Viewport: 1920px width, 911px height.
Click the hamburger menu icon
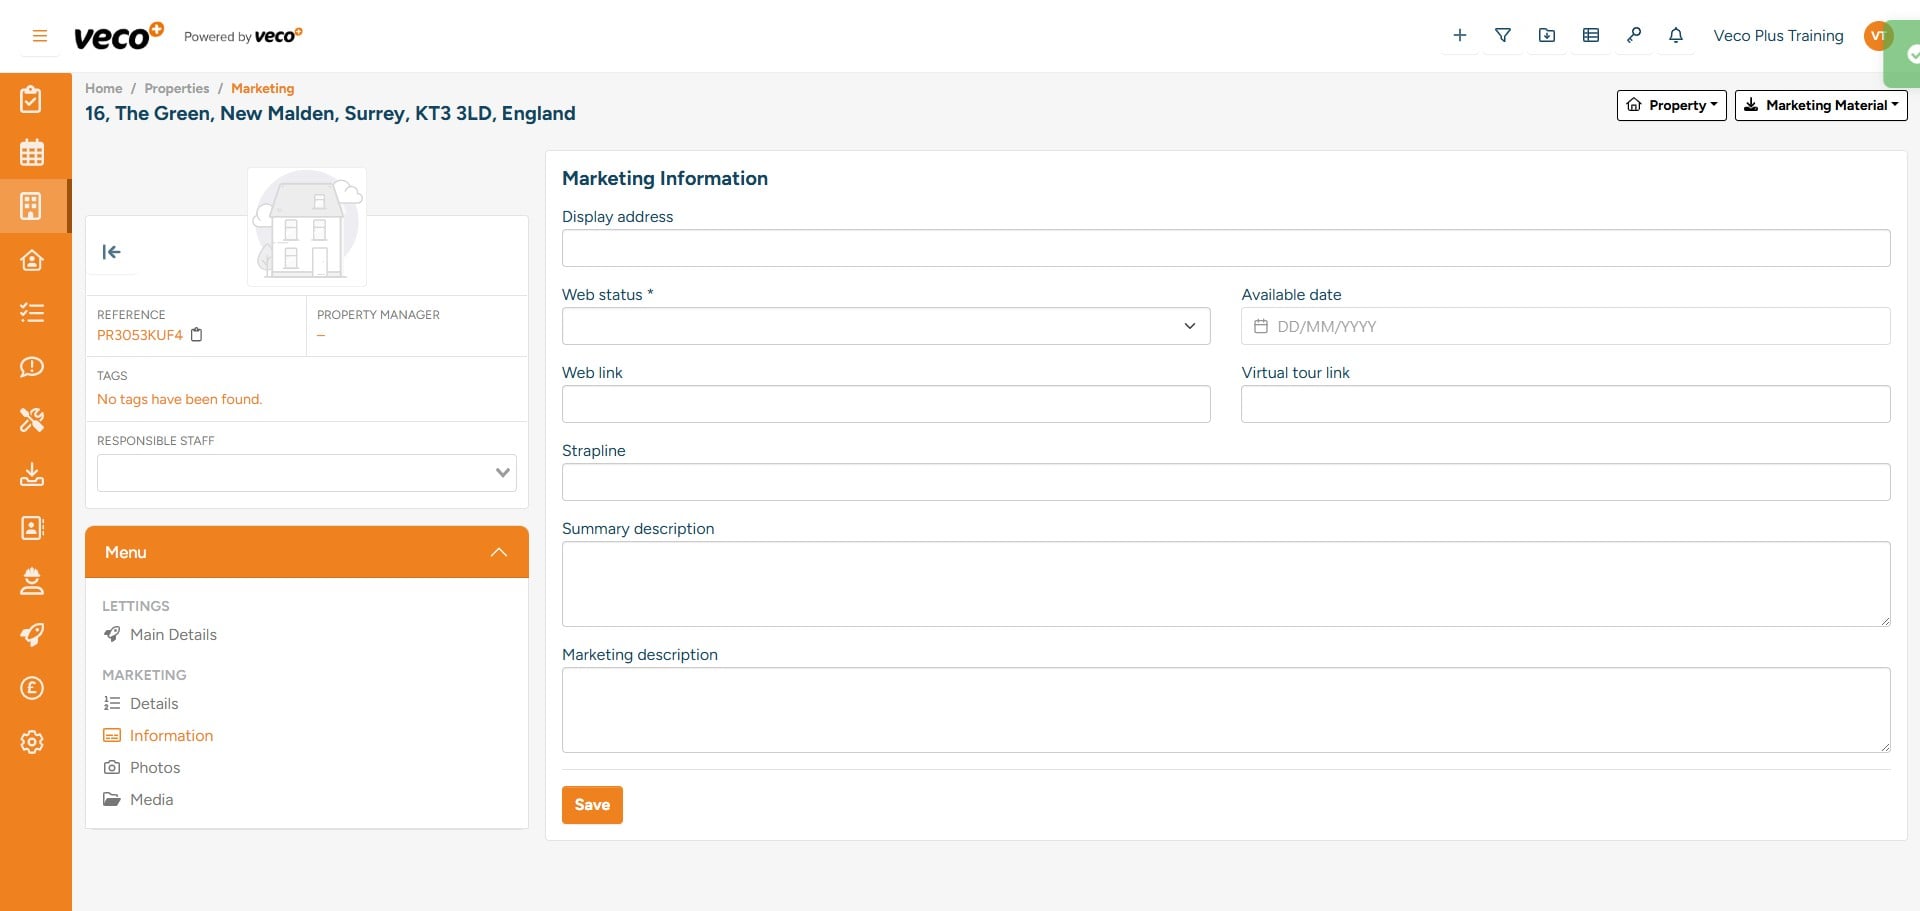pos(40,36)
